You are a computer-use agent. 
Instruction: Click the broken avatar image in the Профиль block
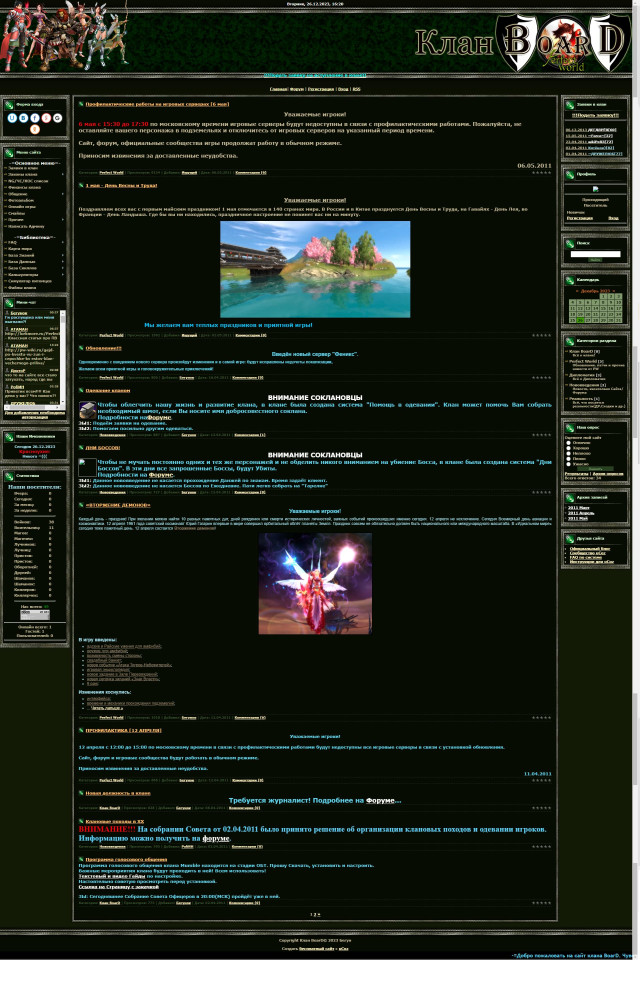pyautogui.click(x=595, y=189)
